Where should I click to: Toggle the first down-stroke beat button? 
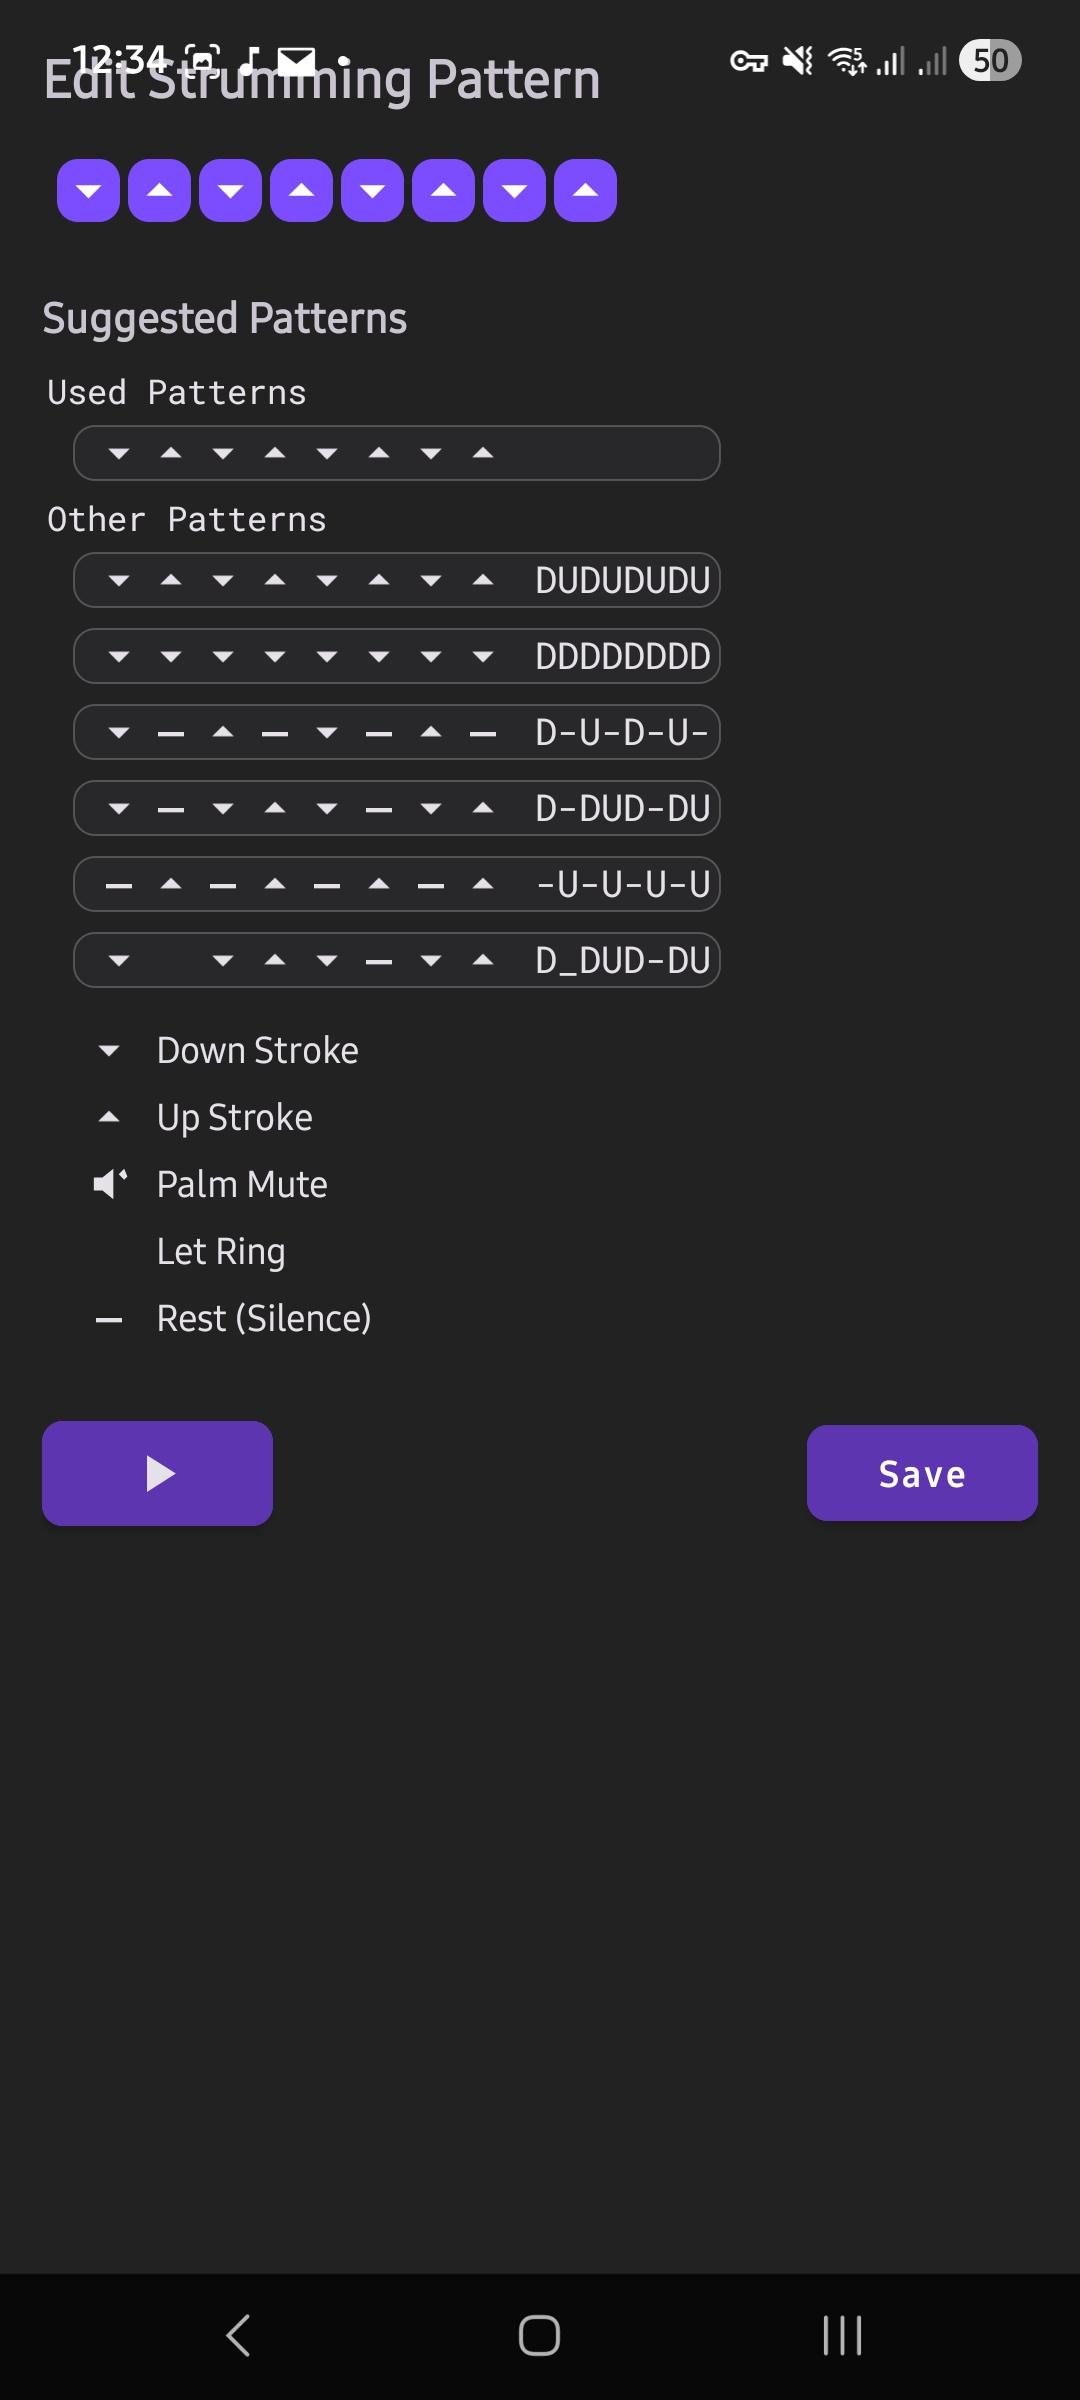point(89,190)
